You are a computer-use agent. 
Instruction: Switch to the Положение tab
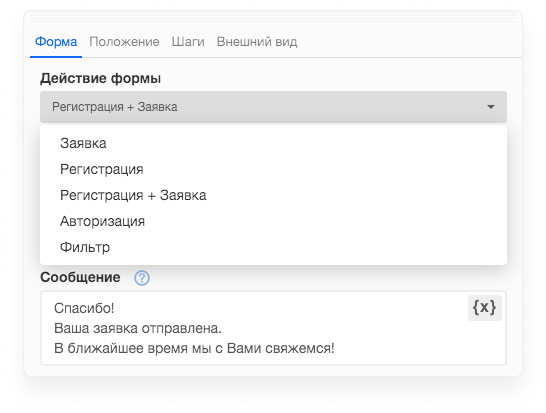pyautogui.click(x=124, y=42)
